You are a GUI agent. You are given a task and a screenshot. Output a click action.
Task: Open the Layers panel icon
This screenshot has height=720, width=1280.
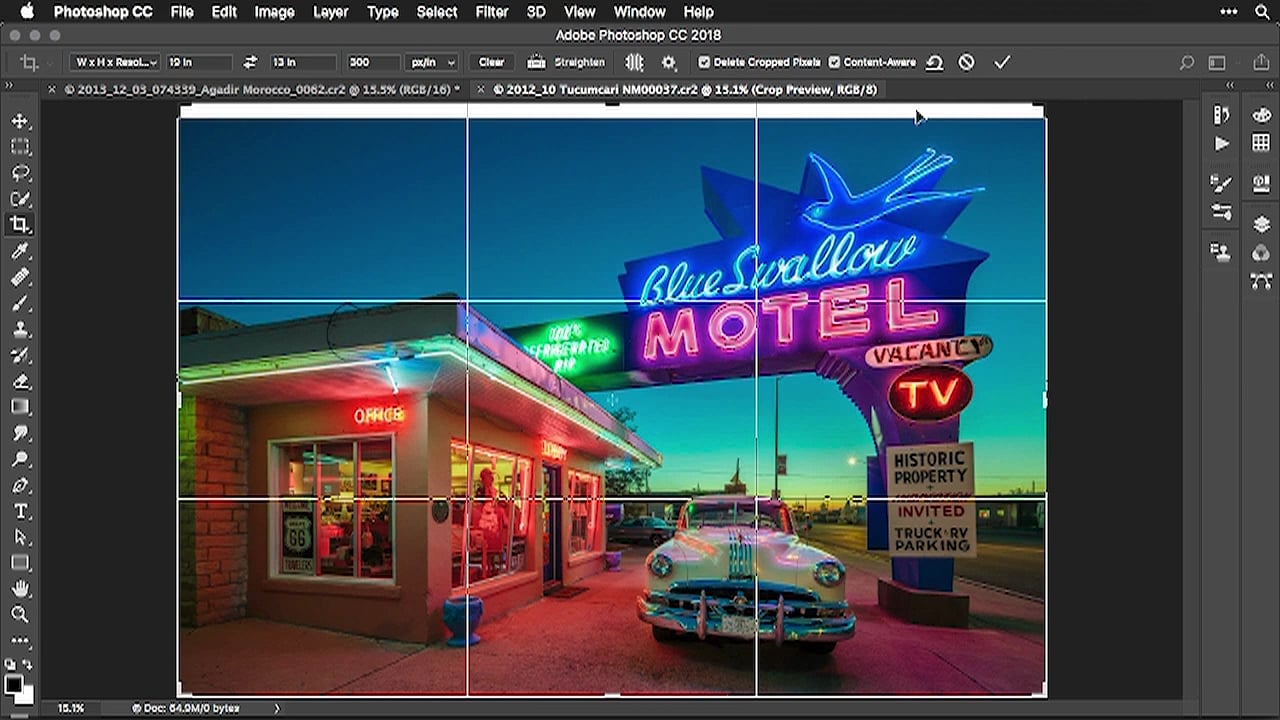click(x=1261, y=225)
